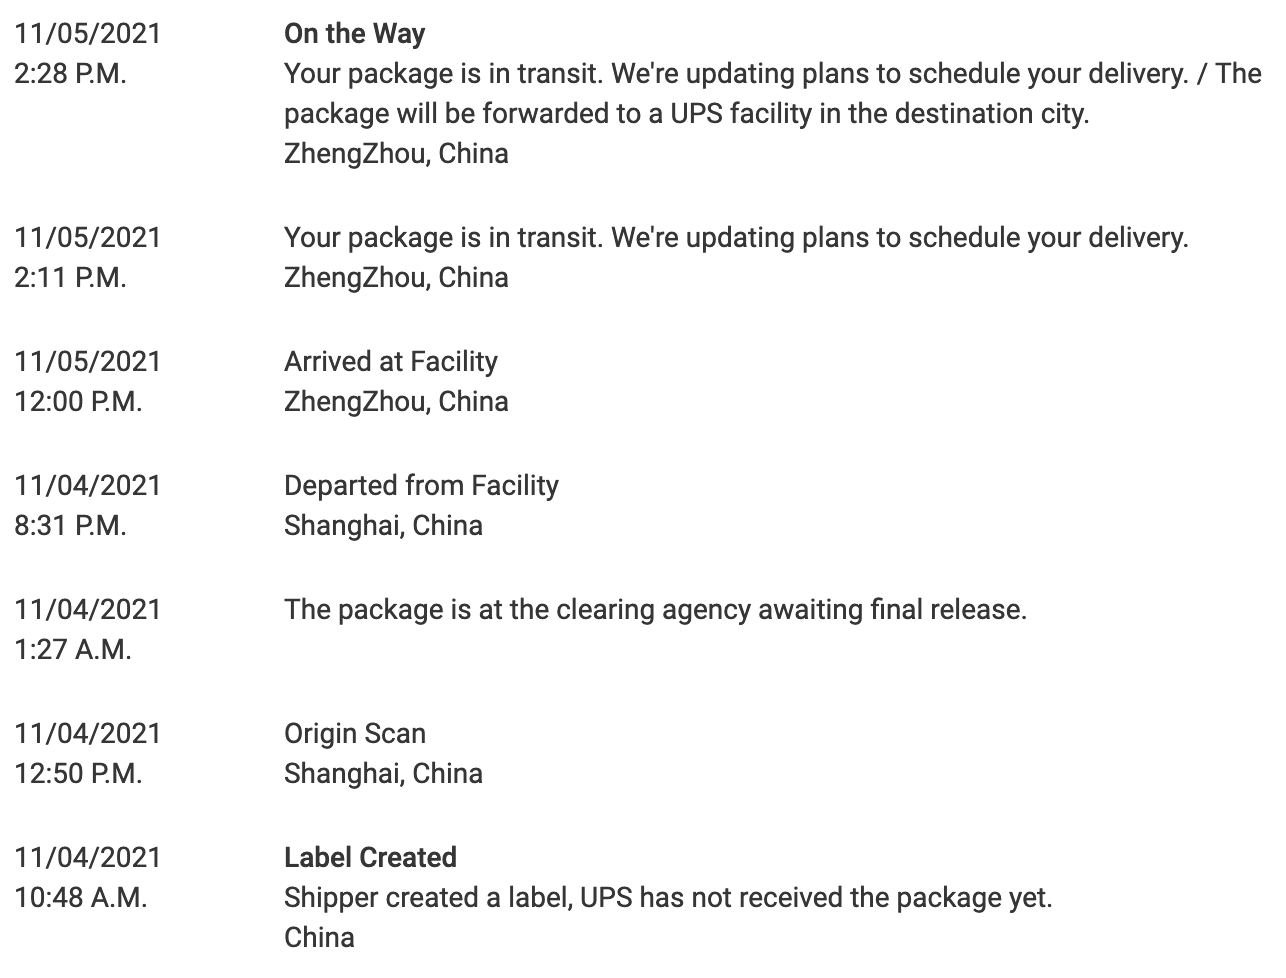Click the 12:50 P.M. time entry
The image size is (1286, 978).
point(78,774)
